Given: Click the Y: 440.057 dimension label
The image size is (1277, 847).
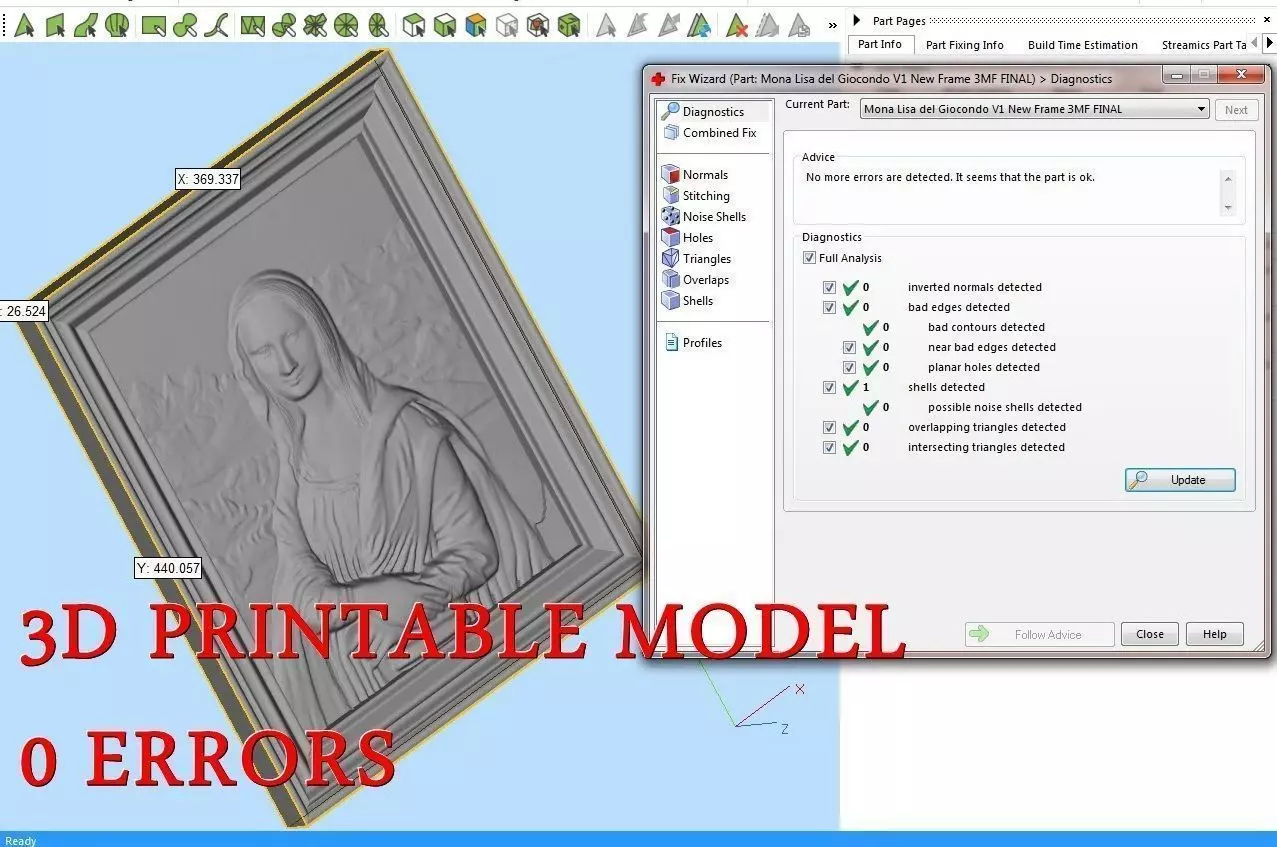Looking at the screenshot, I should coord(168,568).
